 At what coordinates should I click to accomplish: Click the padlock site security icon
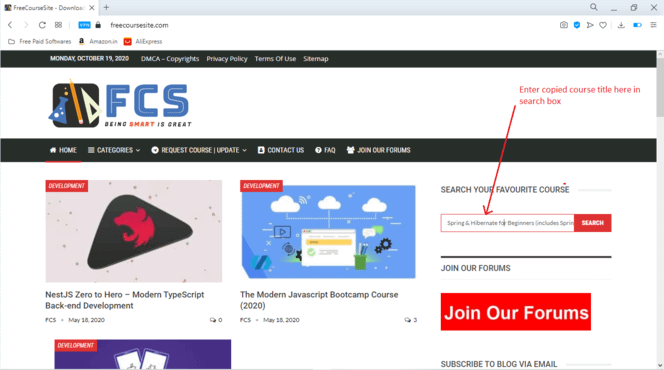[98, 25]
